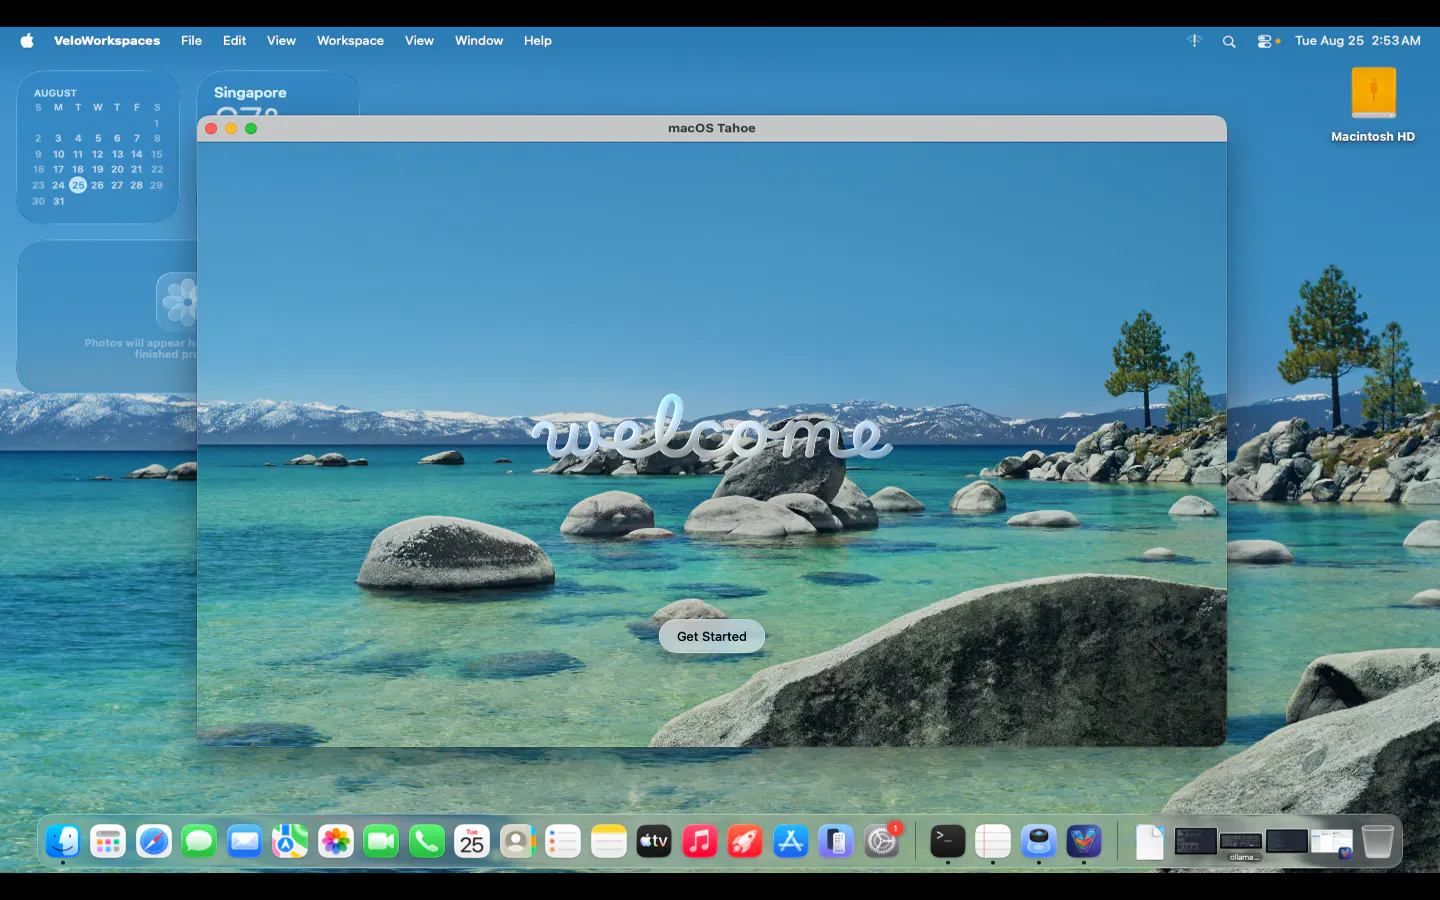Image resolution: width=1440 pixels, height=900 pixels.
Task: Open Terminal from the Dock
Action: coord(947,841)
